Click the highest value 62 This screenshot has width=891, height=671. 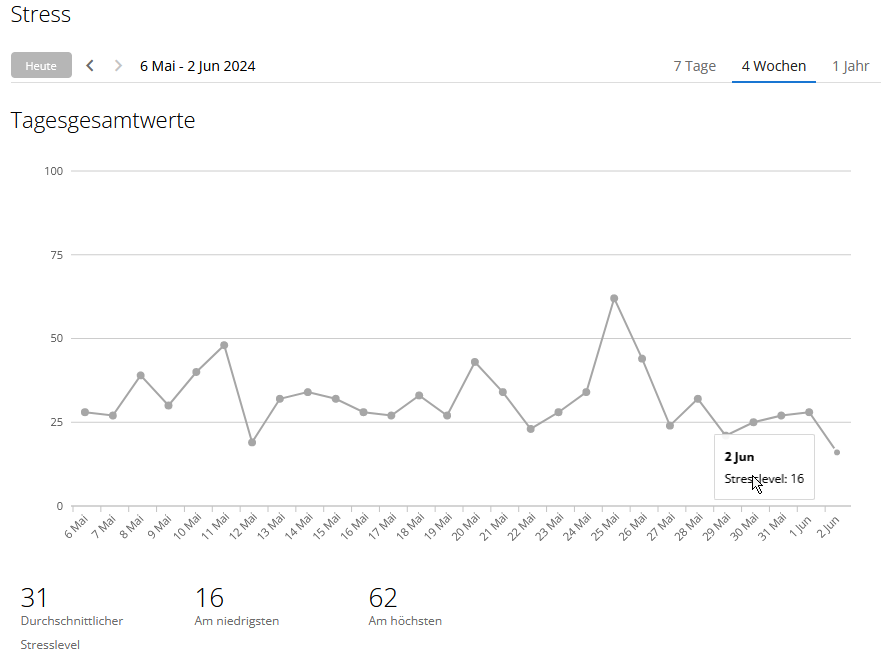(x=383, y=598)
